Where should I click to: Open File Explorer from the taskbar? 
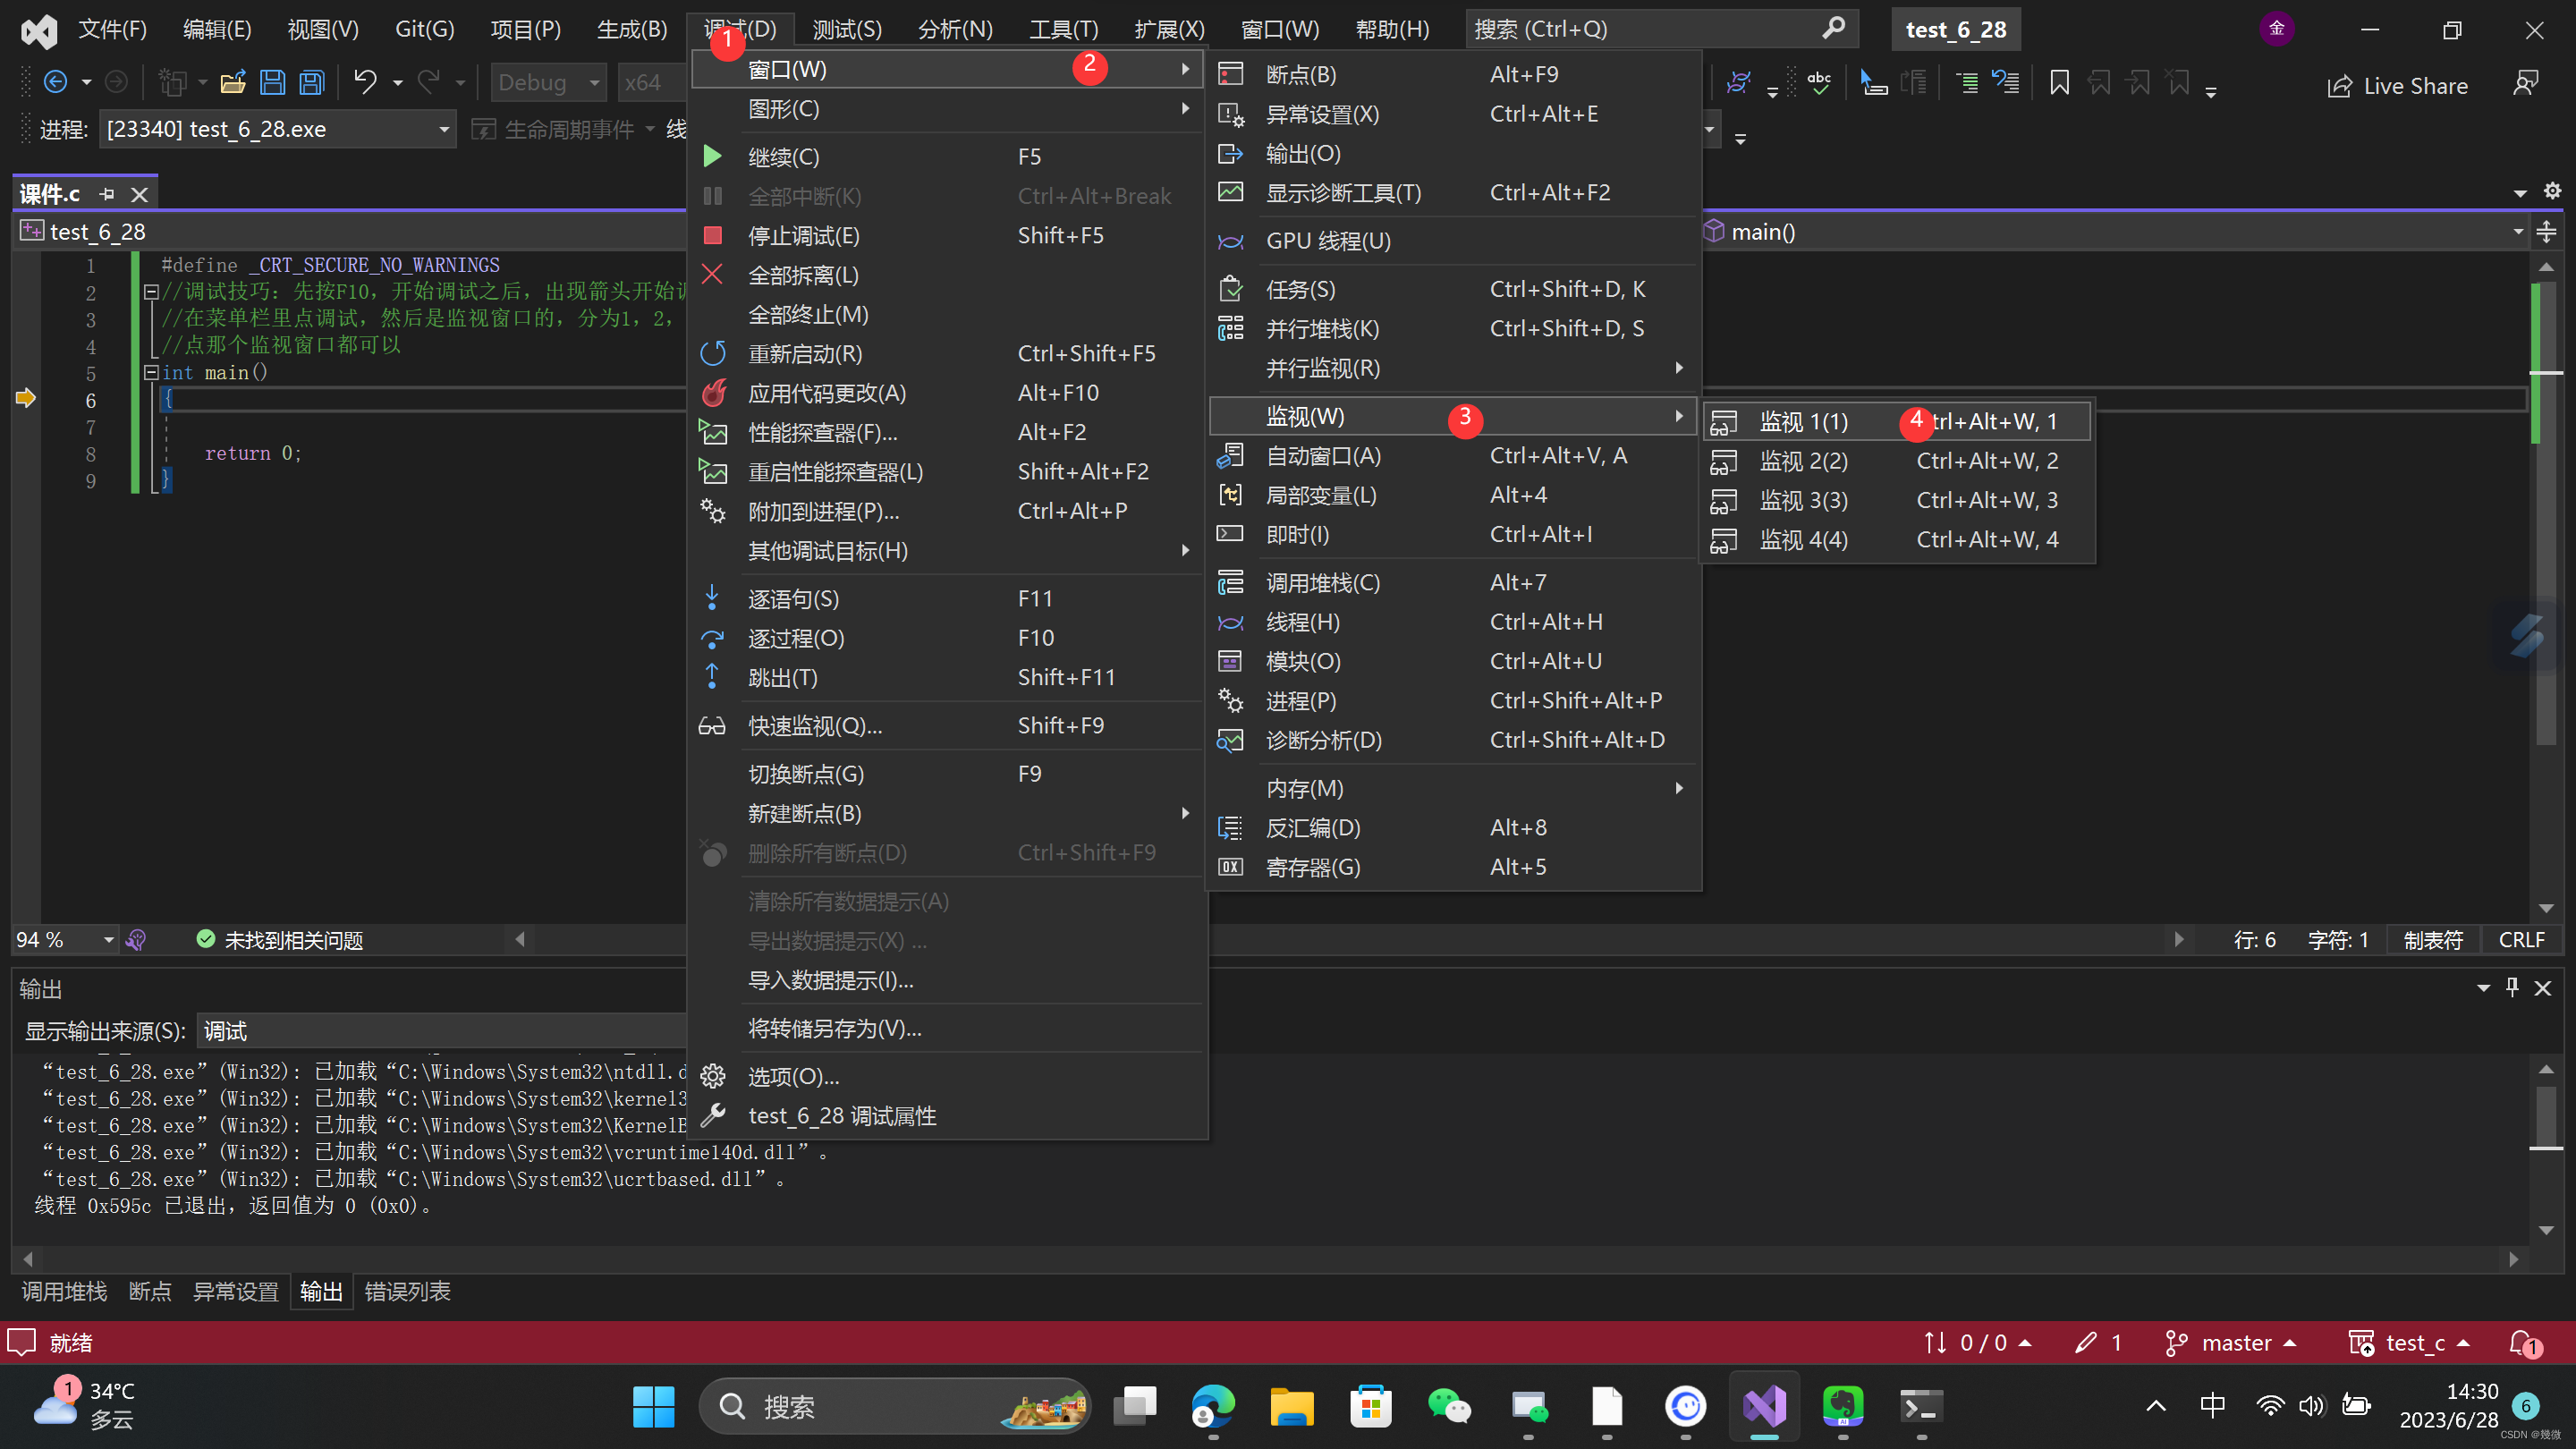[x=1292, y=1407]
